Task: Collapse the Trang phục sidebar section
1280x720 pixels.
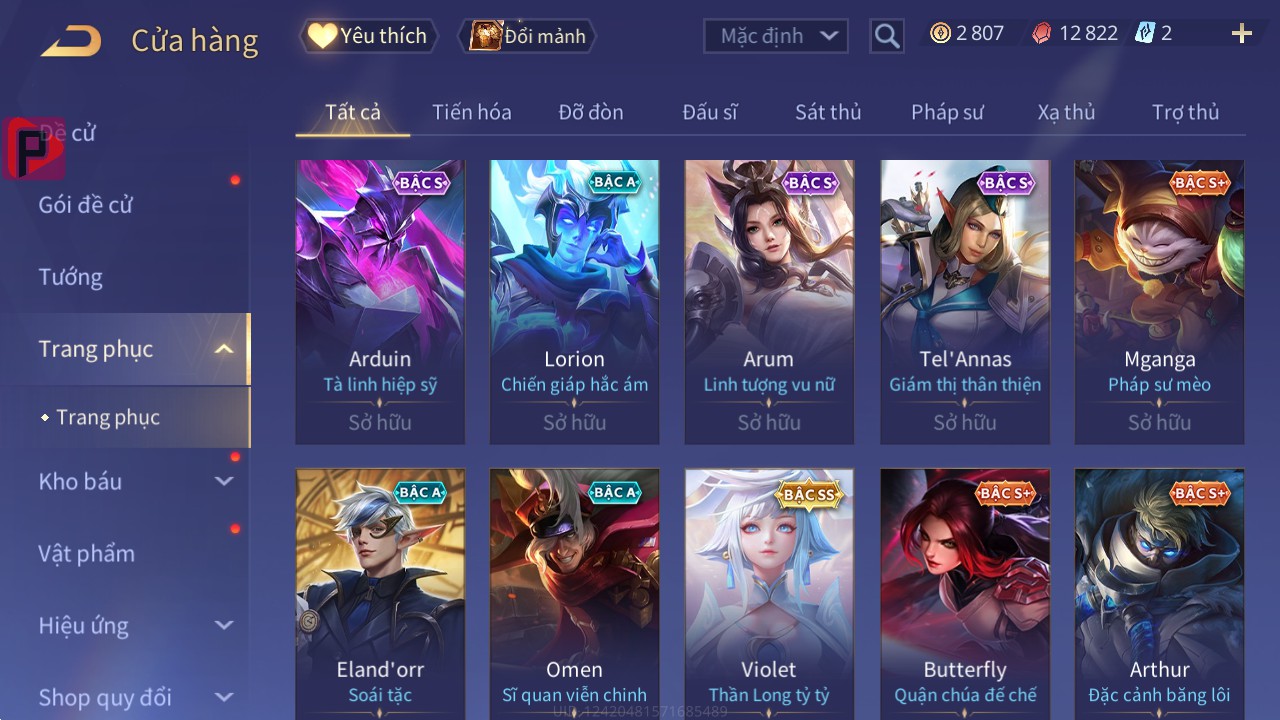Action: tap(224, 349)
